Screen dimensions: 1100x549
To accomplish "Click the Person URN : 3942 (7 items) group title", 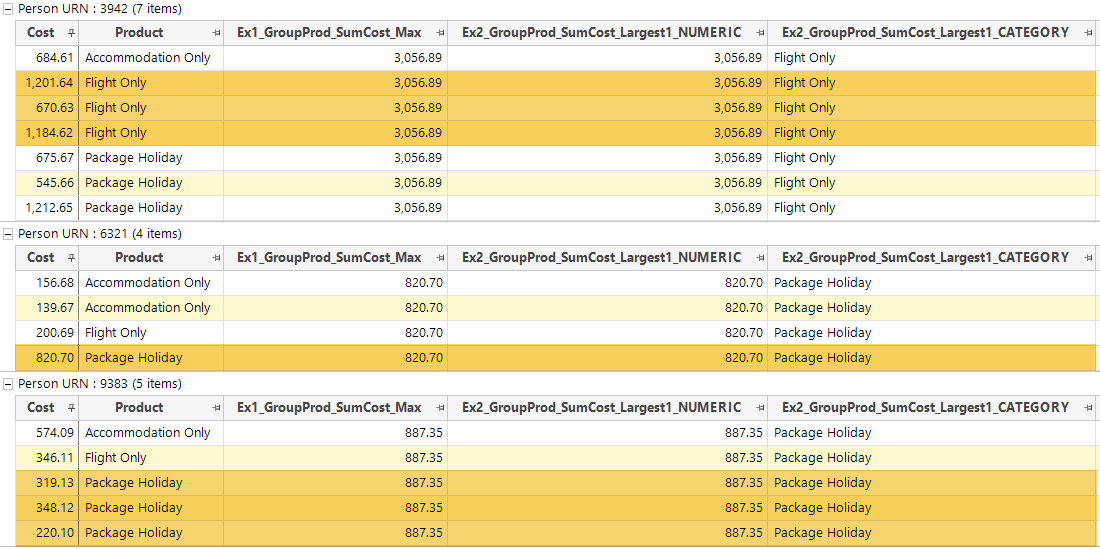I will click(x=99, y=9).
